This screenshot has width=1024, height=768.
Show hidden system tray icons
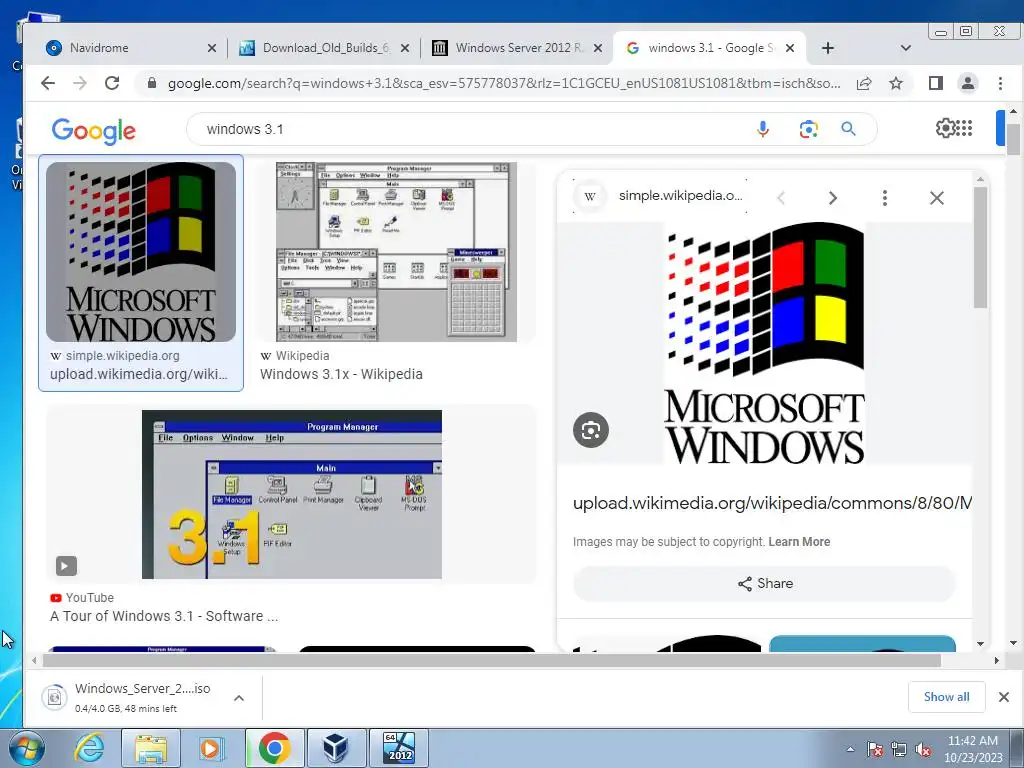pos(850,749)
